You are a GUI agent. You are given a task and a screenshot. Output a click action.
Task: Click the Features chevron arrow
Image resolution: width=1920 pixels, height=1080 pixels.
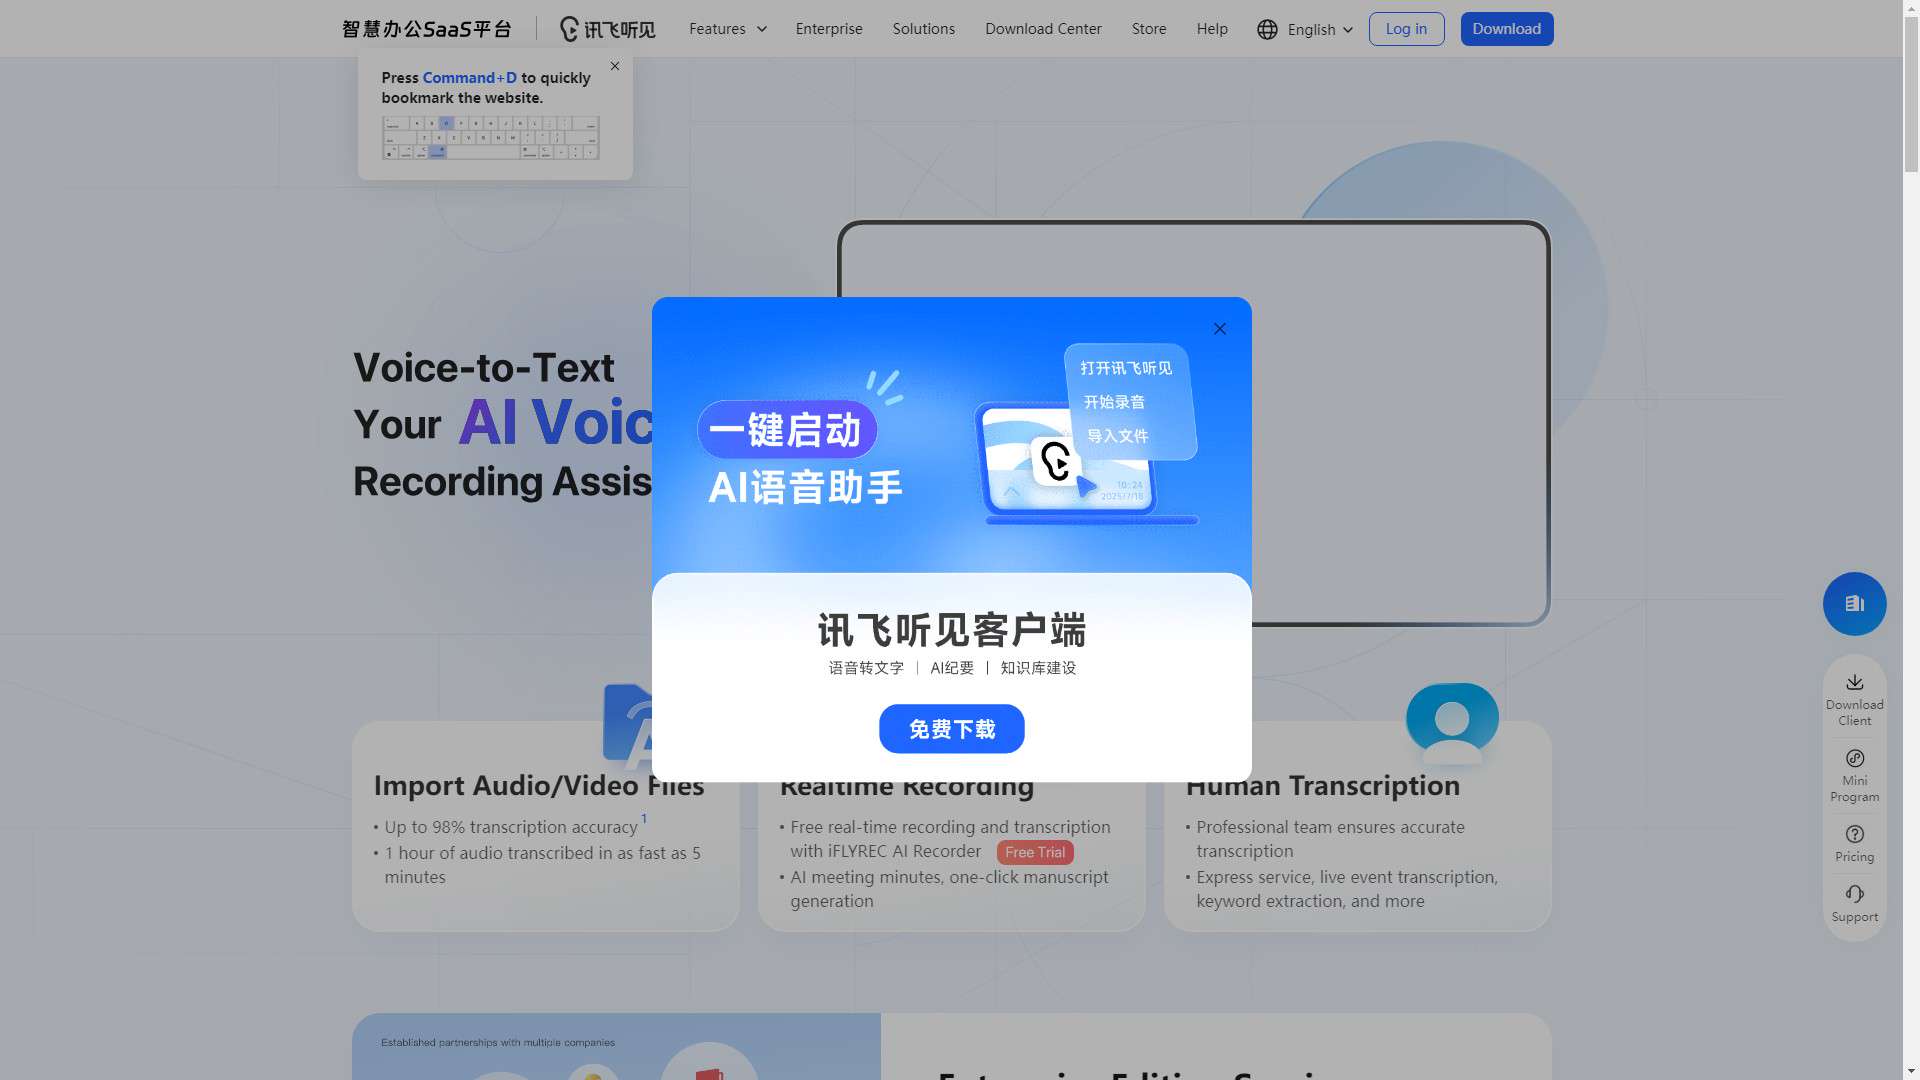[761, 29]
